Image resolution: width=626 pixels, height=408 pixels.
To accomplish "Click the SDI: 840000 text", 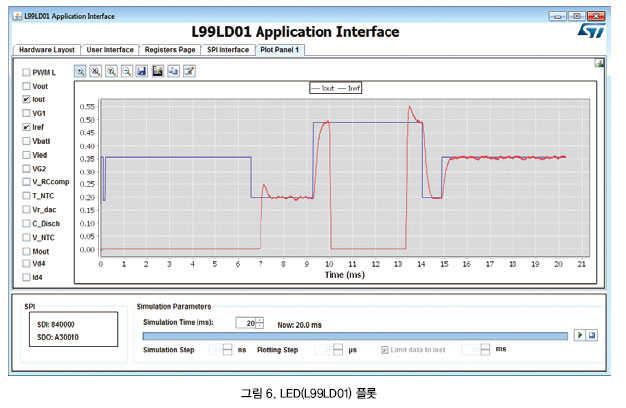I will pyautogui.click(x=55, y=325).
